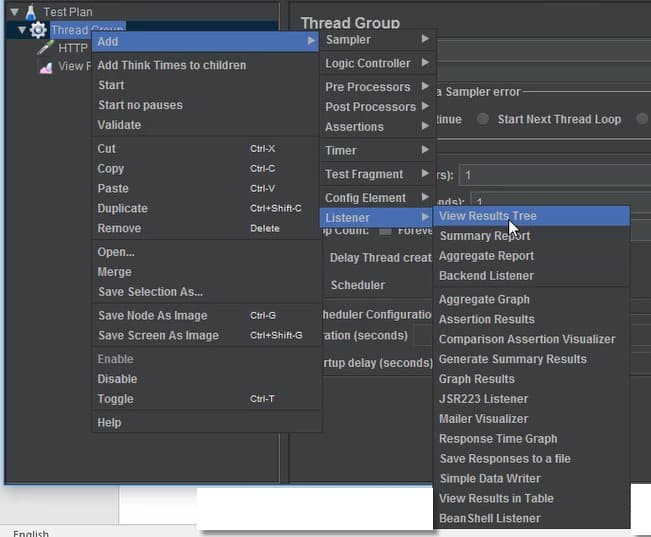The height and width of the screenshot is (537, 651).
Task: Expand the Test Fragment submenu
Action: (377, 174)
